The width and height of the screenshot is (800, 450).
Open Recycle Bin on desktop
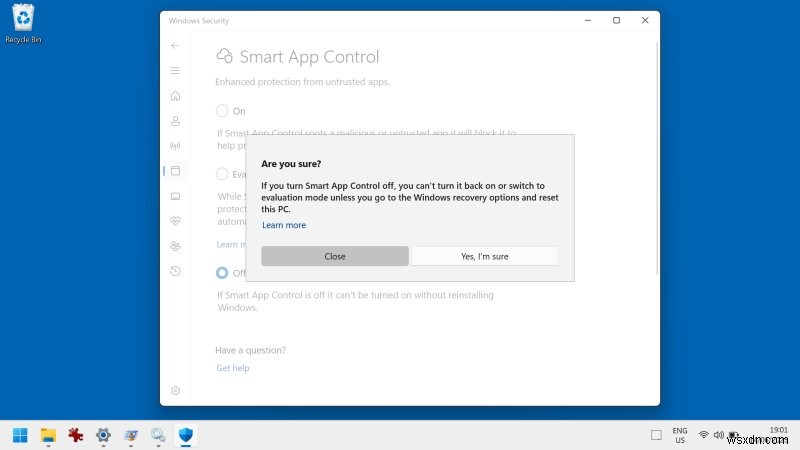[x=23, y=23]
